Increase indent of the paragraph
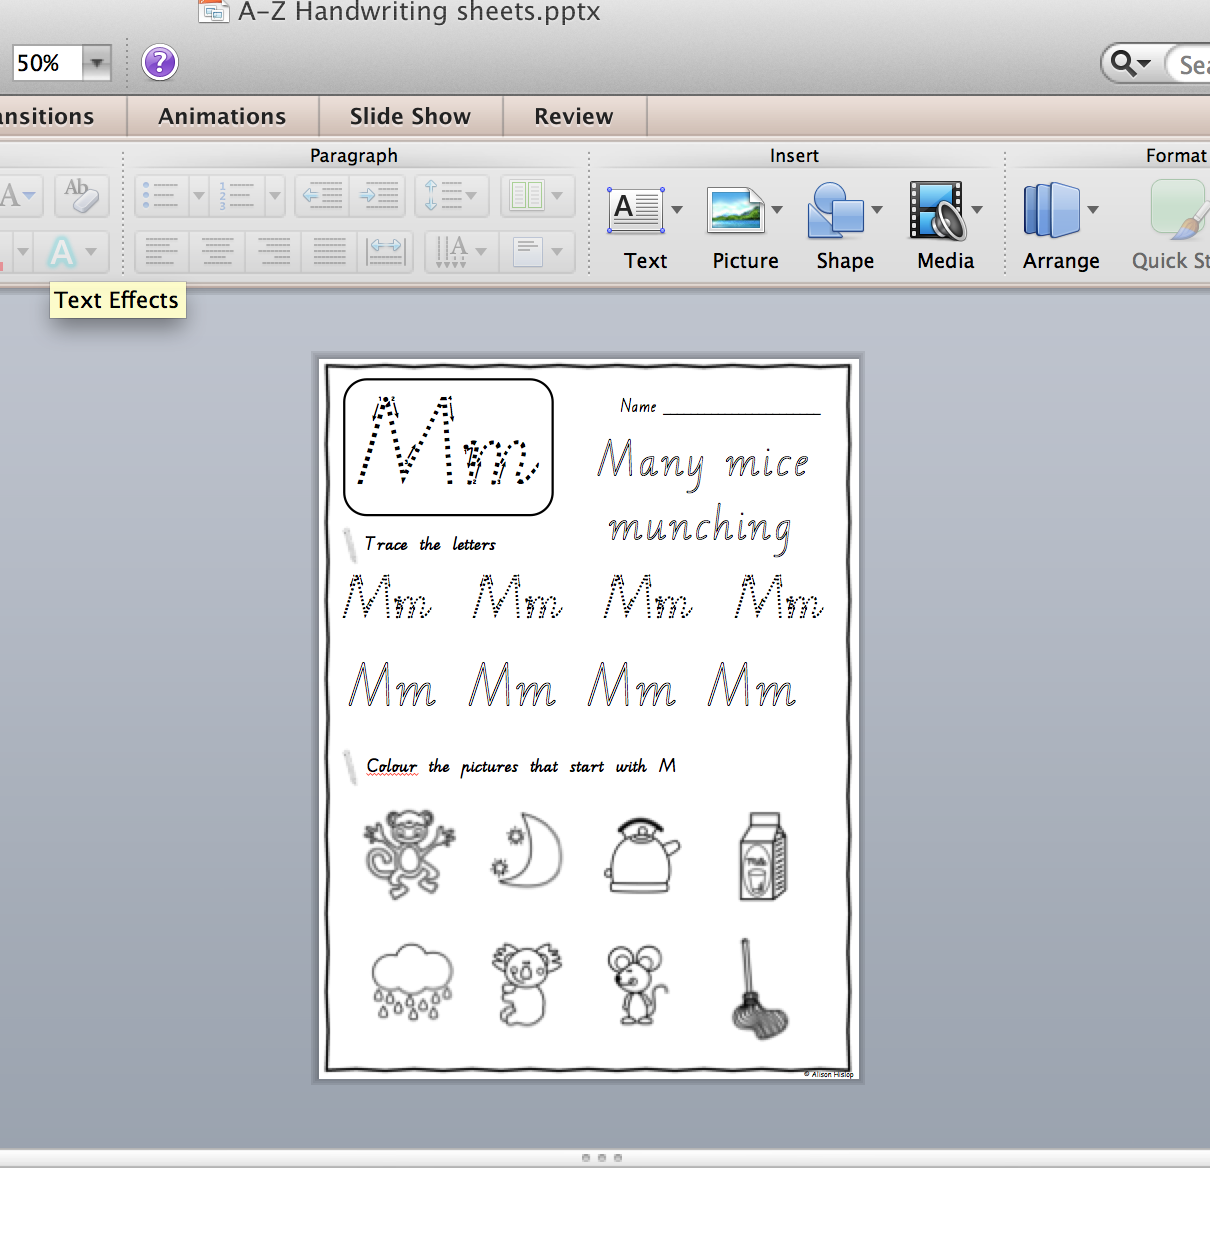The height and width of the screenshot is (1242, 1210). click(377, 196)
